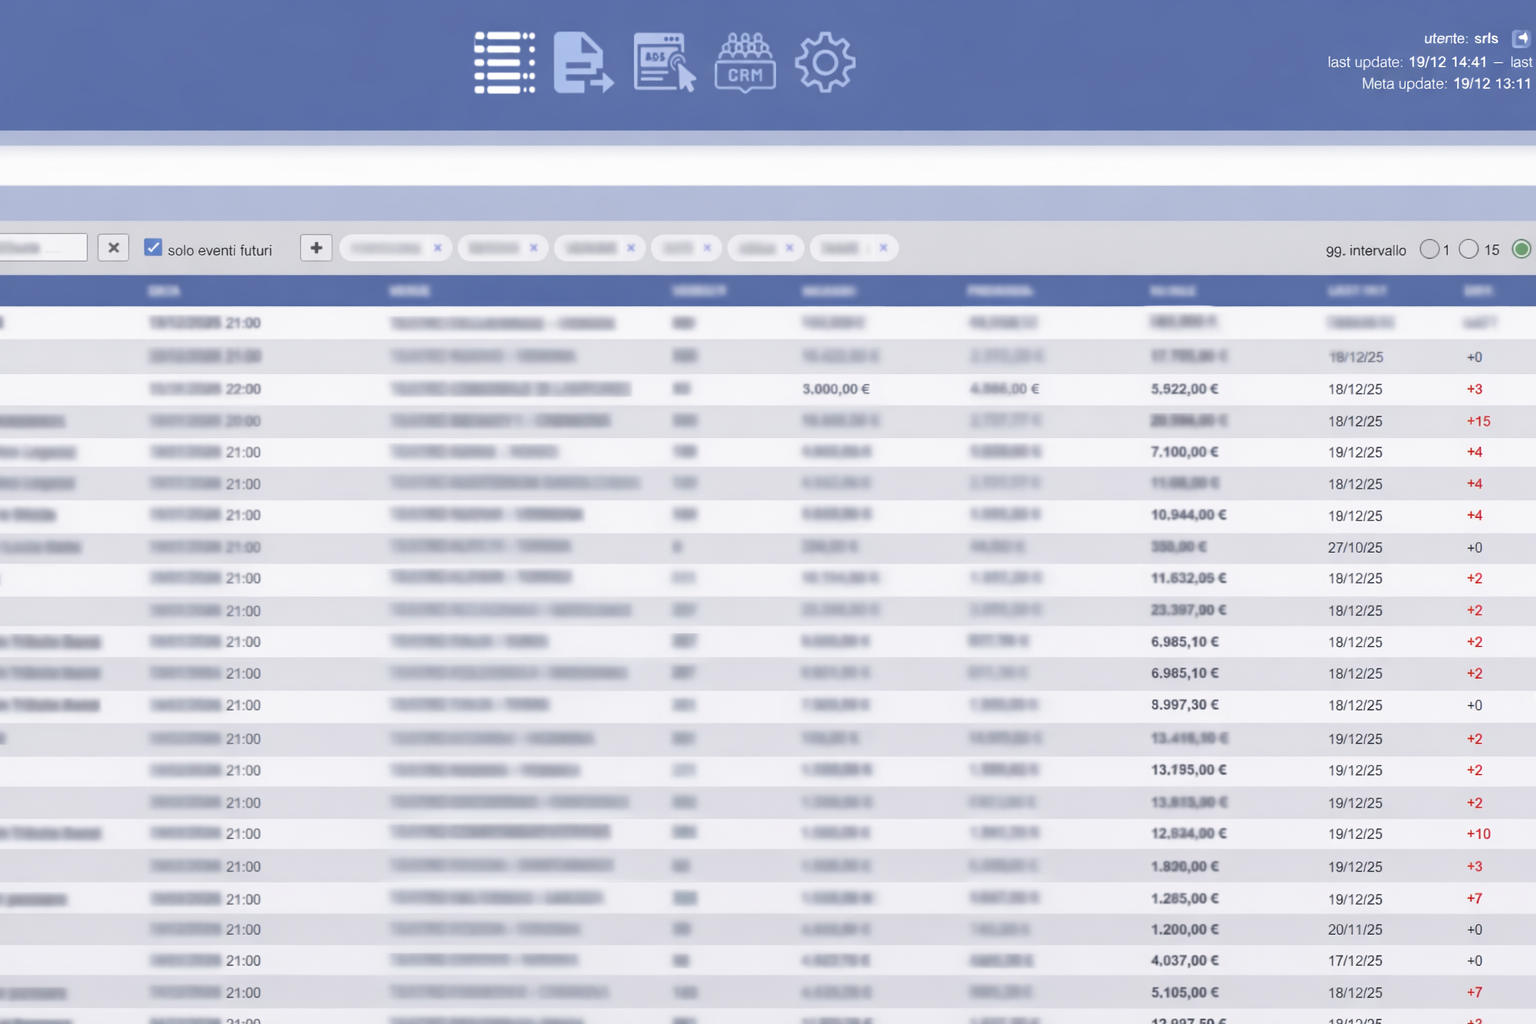Uncheck the 'solo eventi futuri' checkbox

tap(153, 248)
